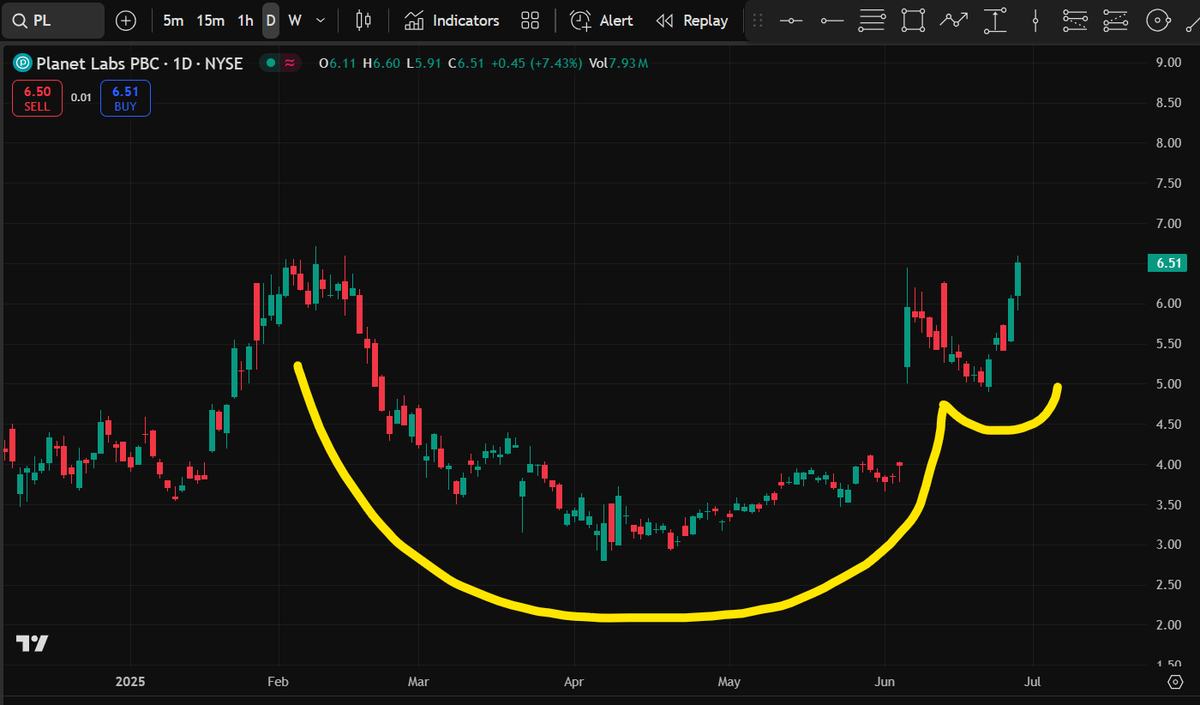Click the 9.00 price scale label
The width and height of the screenshot is (1200, 705).
coord(1169,62)
